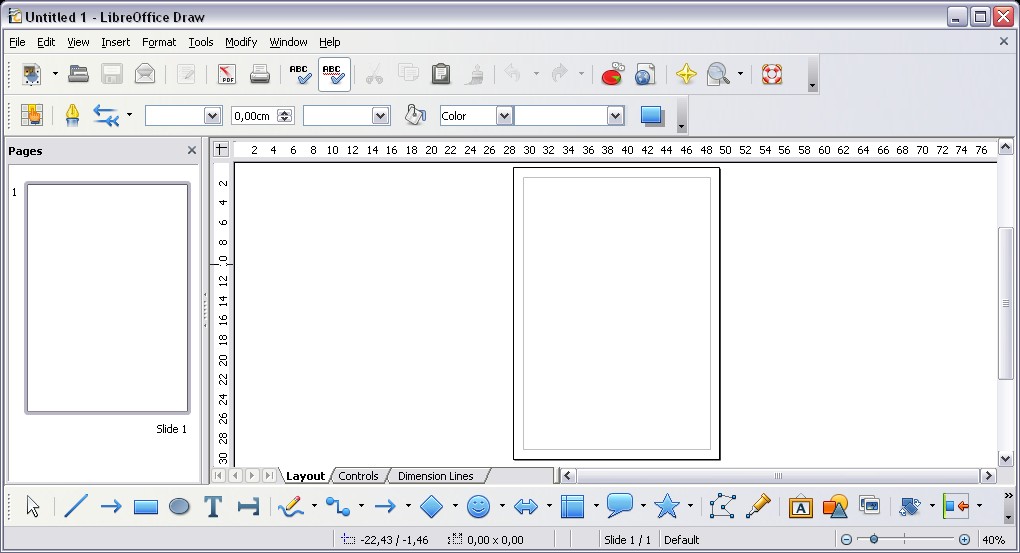Image resolution: width=1020 pixels, height=553 pixels.
Task: Select the Line Ends with Arrow tool
Action: pos(111,506)
